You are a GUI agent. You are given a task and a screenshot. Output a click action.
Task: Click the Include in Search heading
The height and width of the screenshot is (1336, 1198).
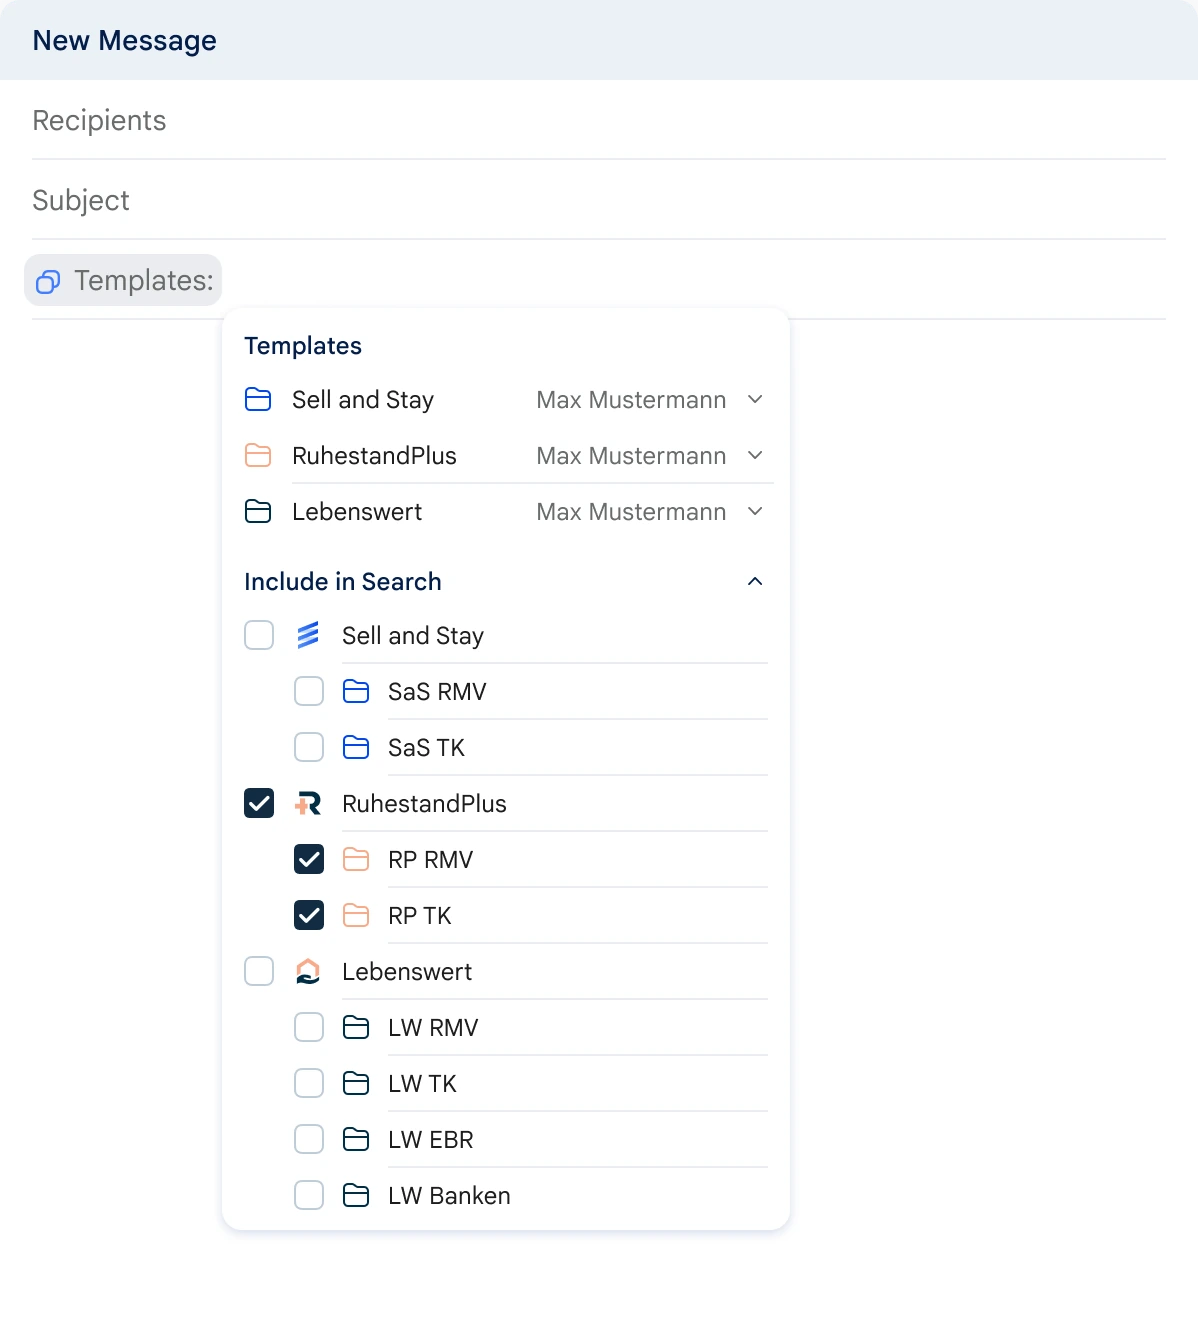point(343,581)
